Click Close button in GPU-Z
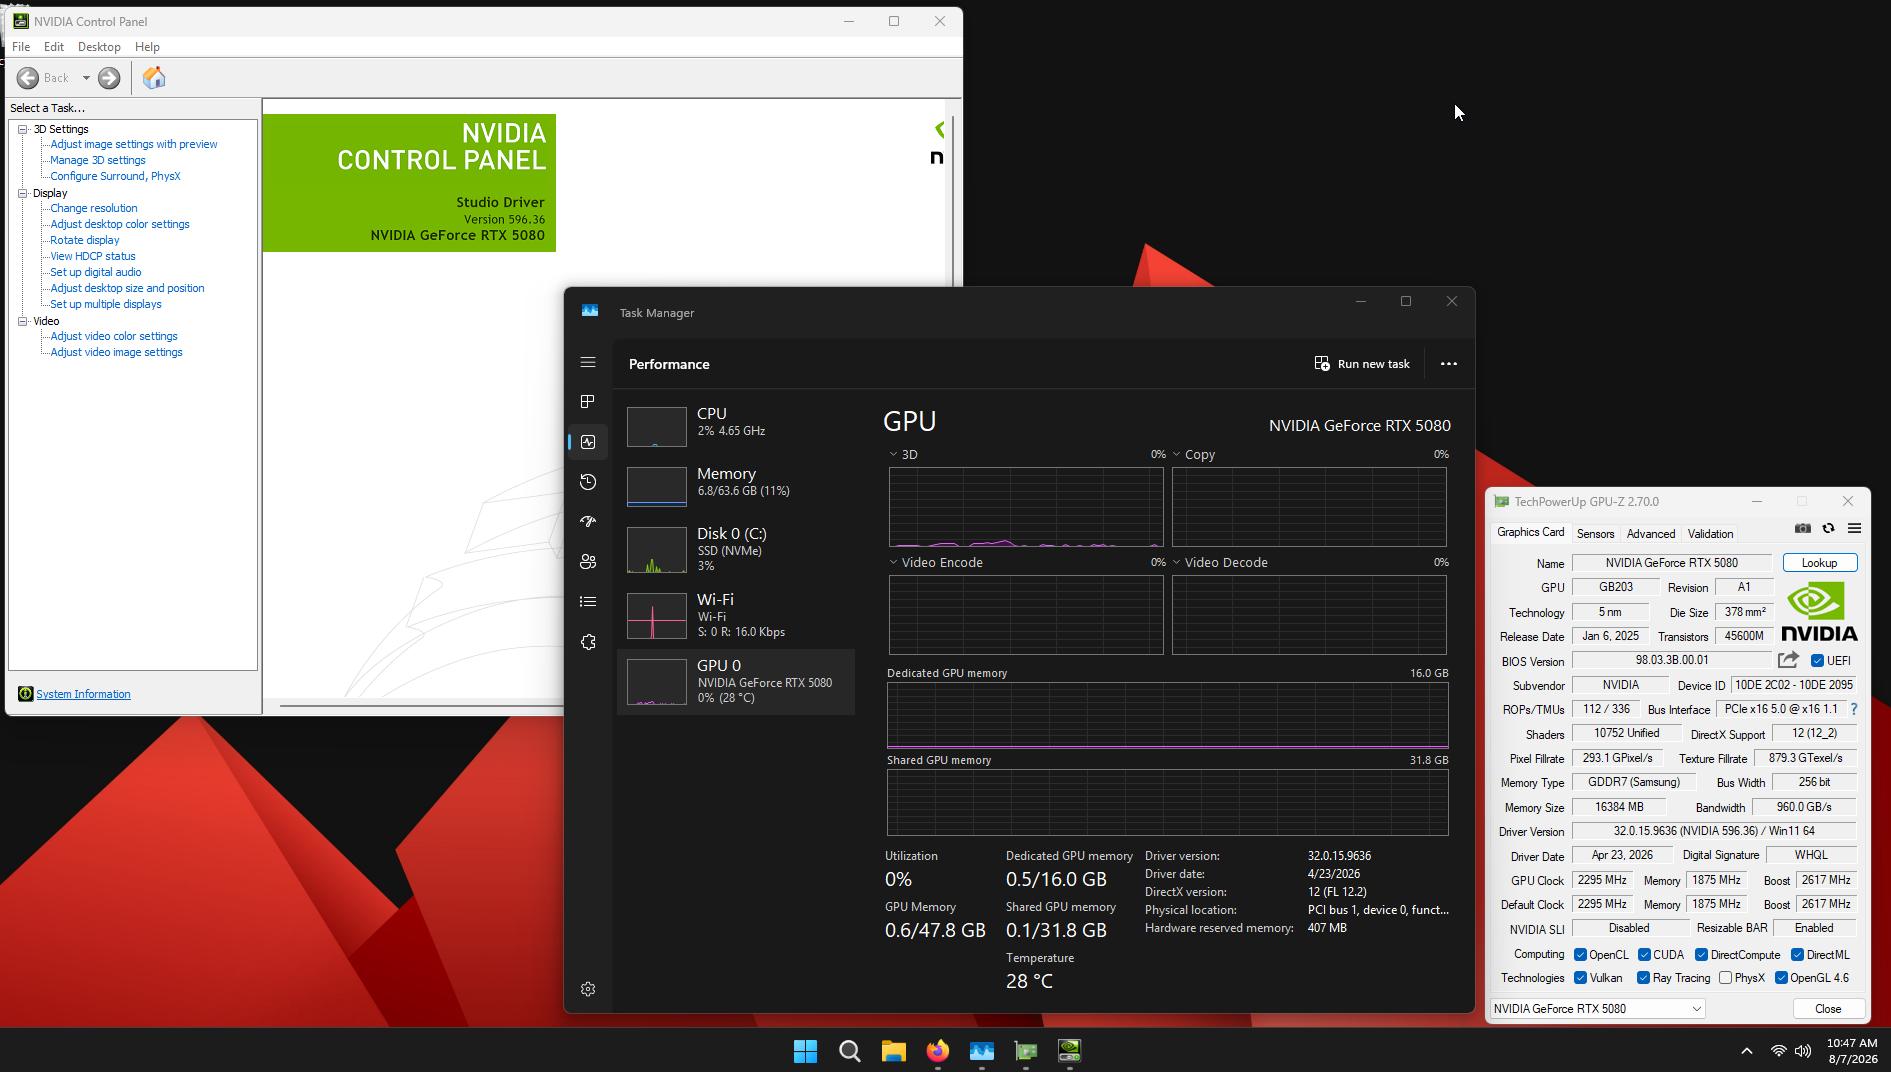The width and height of the screenshot is (1891, 1072). 1827,1009
